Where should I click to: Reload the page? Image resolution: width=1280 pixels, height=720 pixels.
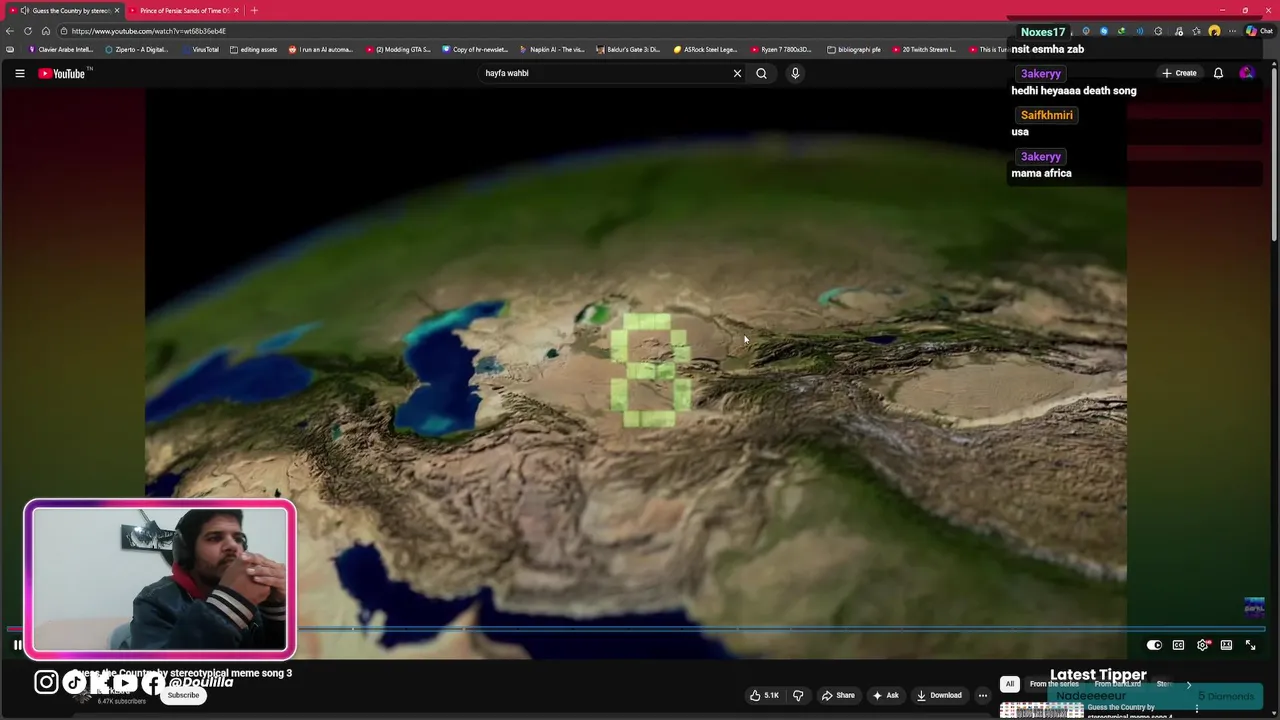coord(28,31)
